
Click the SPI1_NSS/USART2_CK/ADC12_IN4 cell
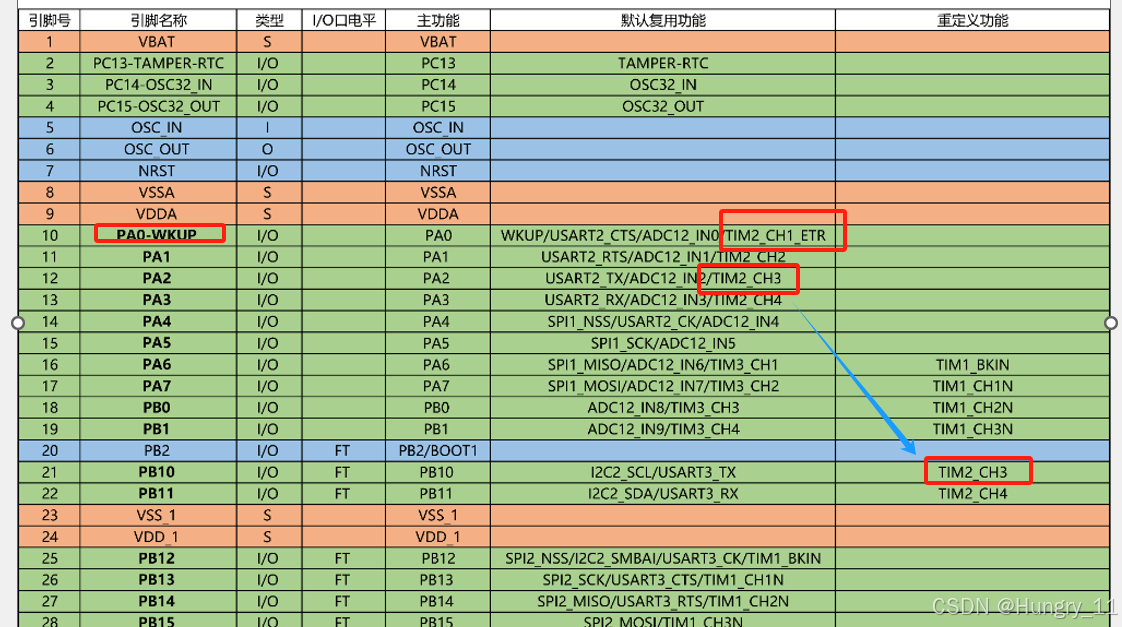tap(663, 321)
